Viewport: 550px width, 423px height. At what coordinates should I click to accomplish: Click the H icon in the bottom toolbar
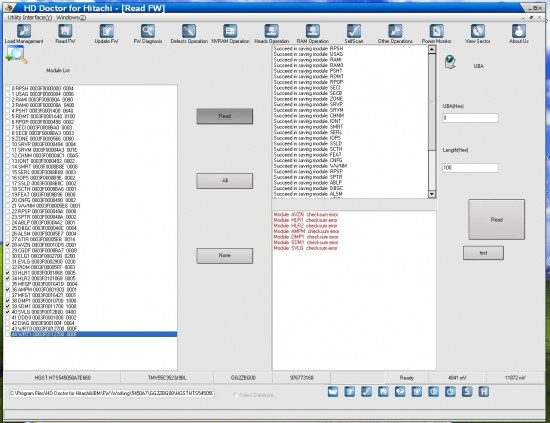click(484, 391)
